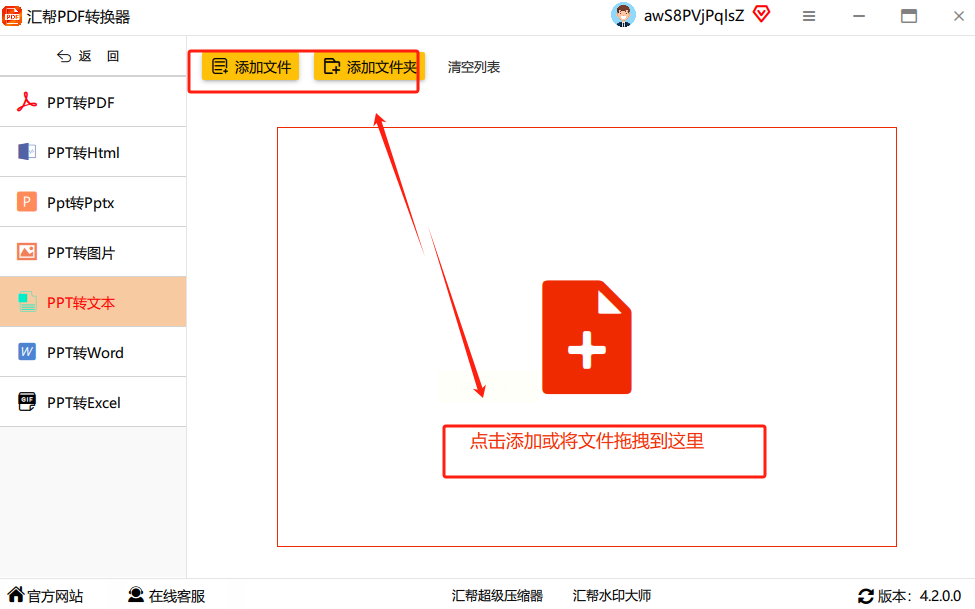Image resolution: width=975 pixels, height=609 pixels.
Task: Open 在线客服 support link
Action: [x=167, y=595]
